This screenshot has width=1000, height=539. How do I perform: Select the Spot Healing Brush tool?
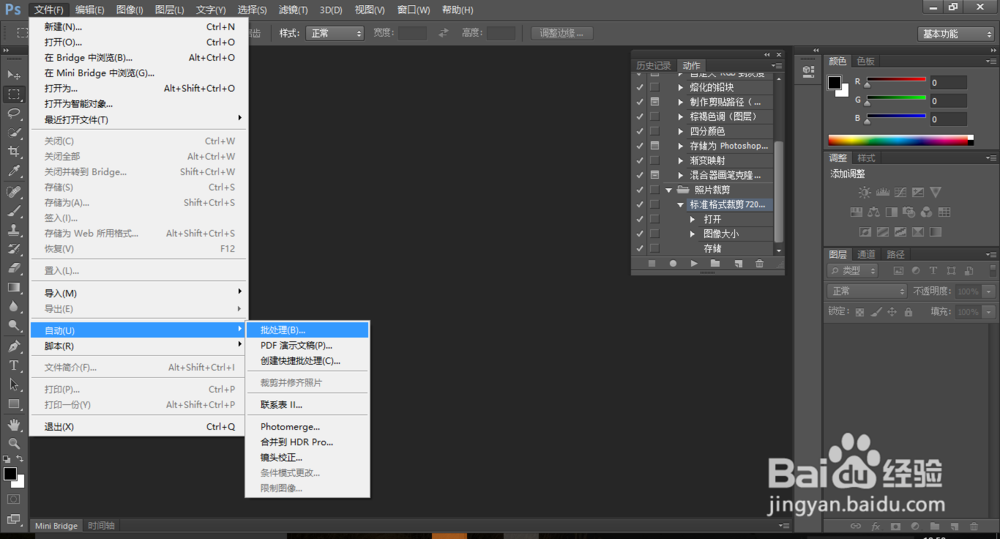pyautogui.click(x=13, y=191)
